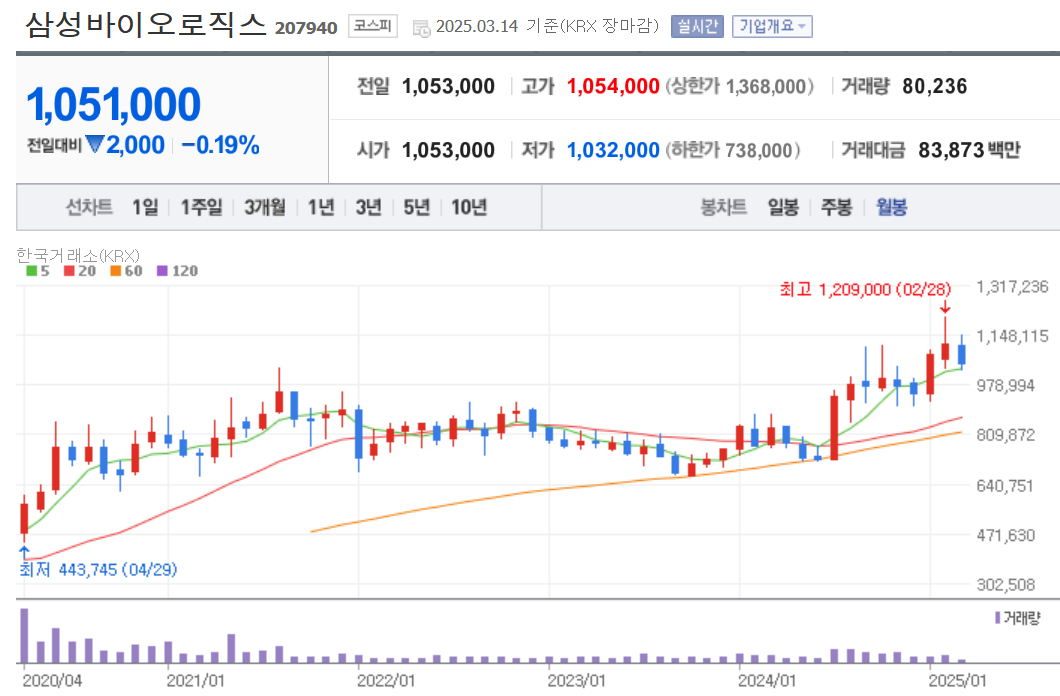Select the 3년 line chart period
This screenshot has height=696, width=1060.
click(368, 207)
